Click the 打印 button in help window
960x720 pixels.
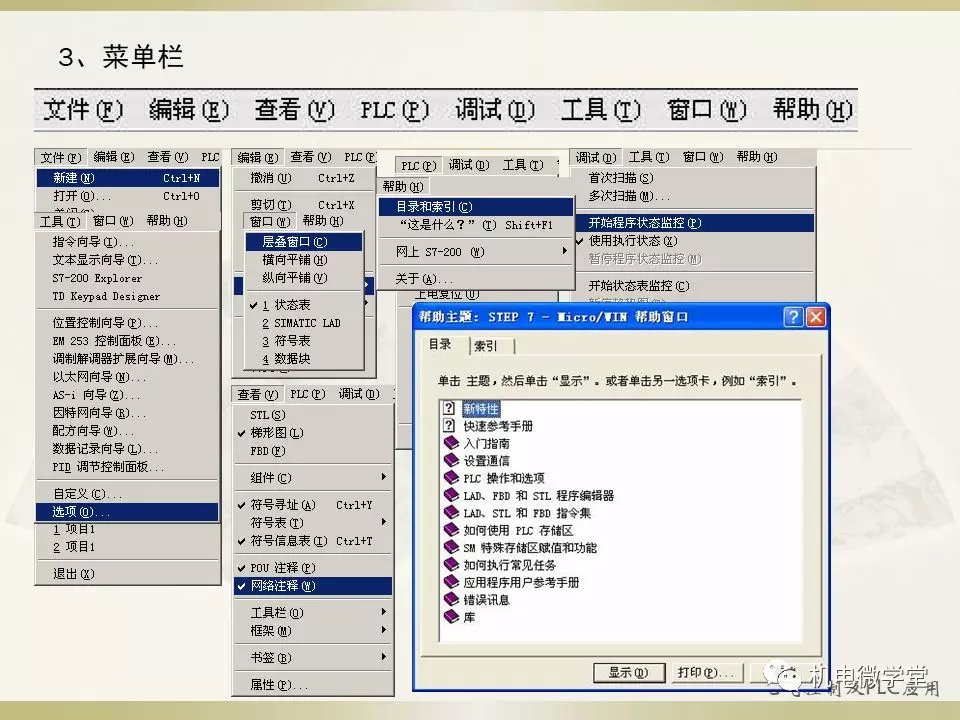(x=705, y=672)
